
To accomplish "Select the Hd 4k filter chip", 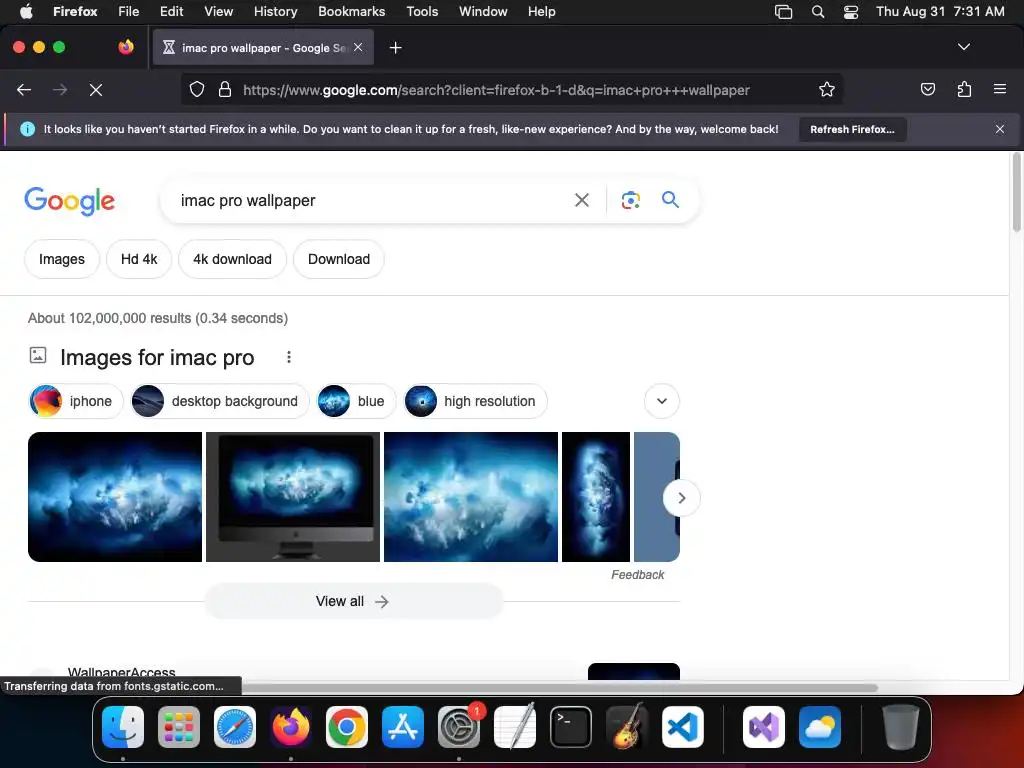I will click(139, 259).
